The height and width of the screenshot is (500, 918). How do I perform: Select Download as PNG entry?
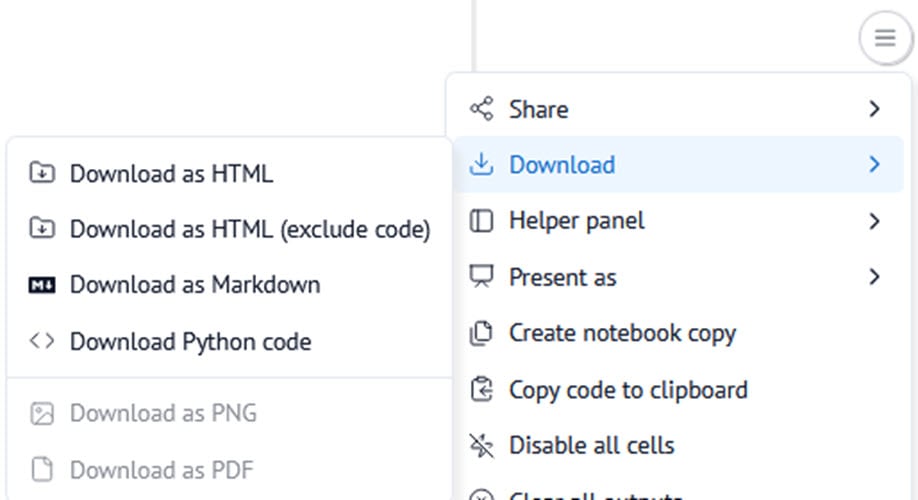pos(163,413)
